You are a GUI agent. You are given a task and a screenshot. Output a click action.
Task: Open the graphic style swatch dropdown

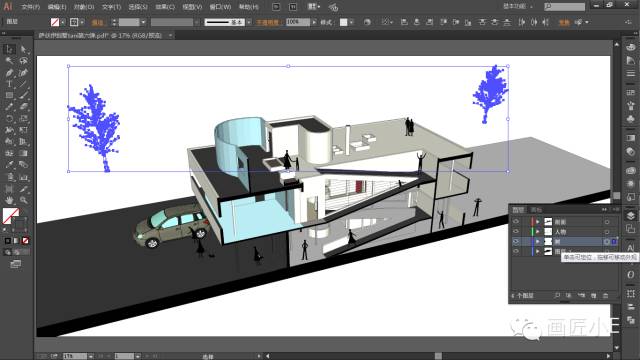[351, 22]
